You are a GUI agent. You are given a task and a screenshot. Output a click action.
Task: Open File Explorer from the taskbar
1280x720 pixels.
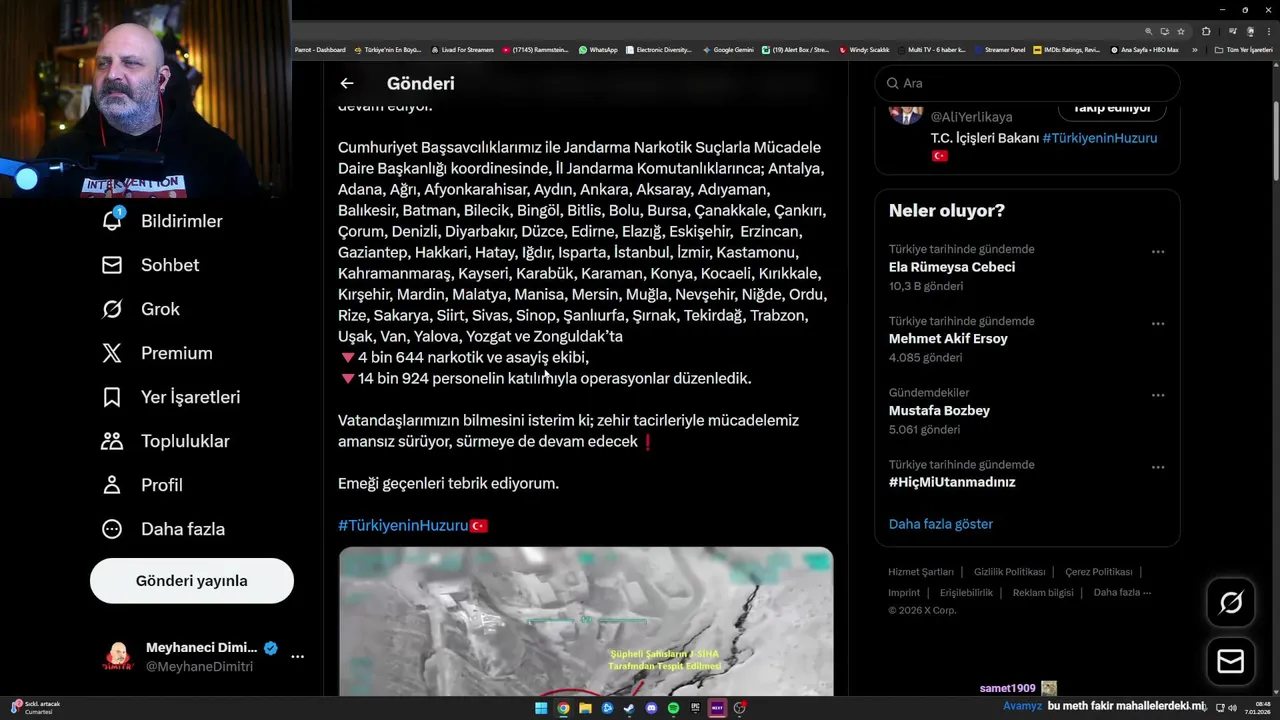point(585,708)
